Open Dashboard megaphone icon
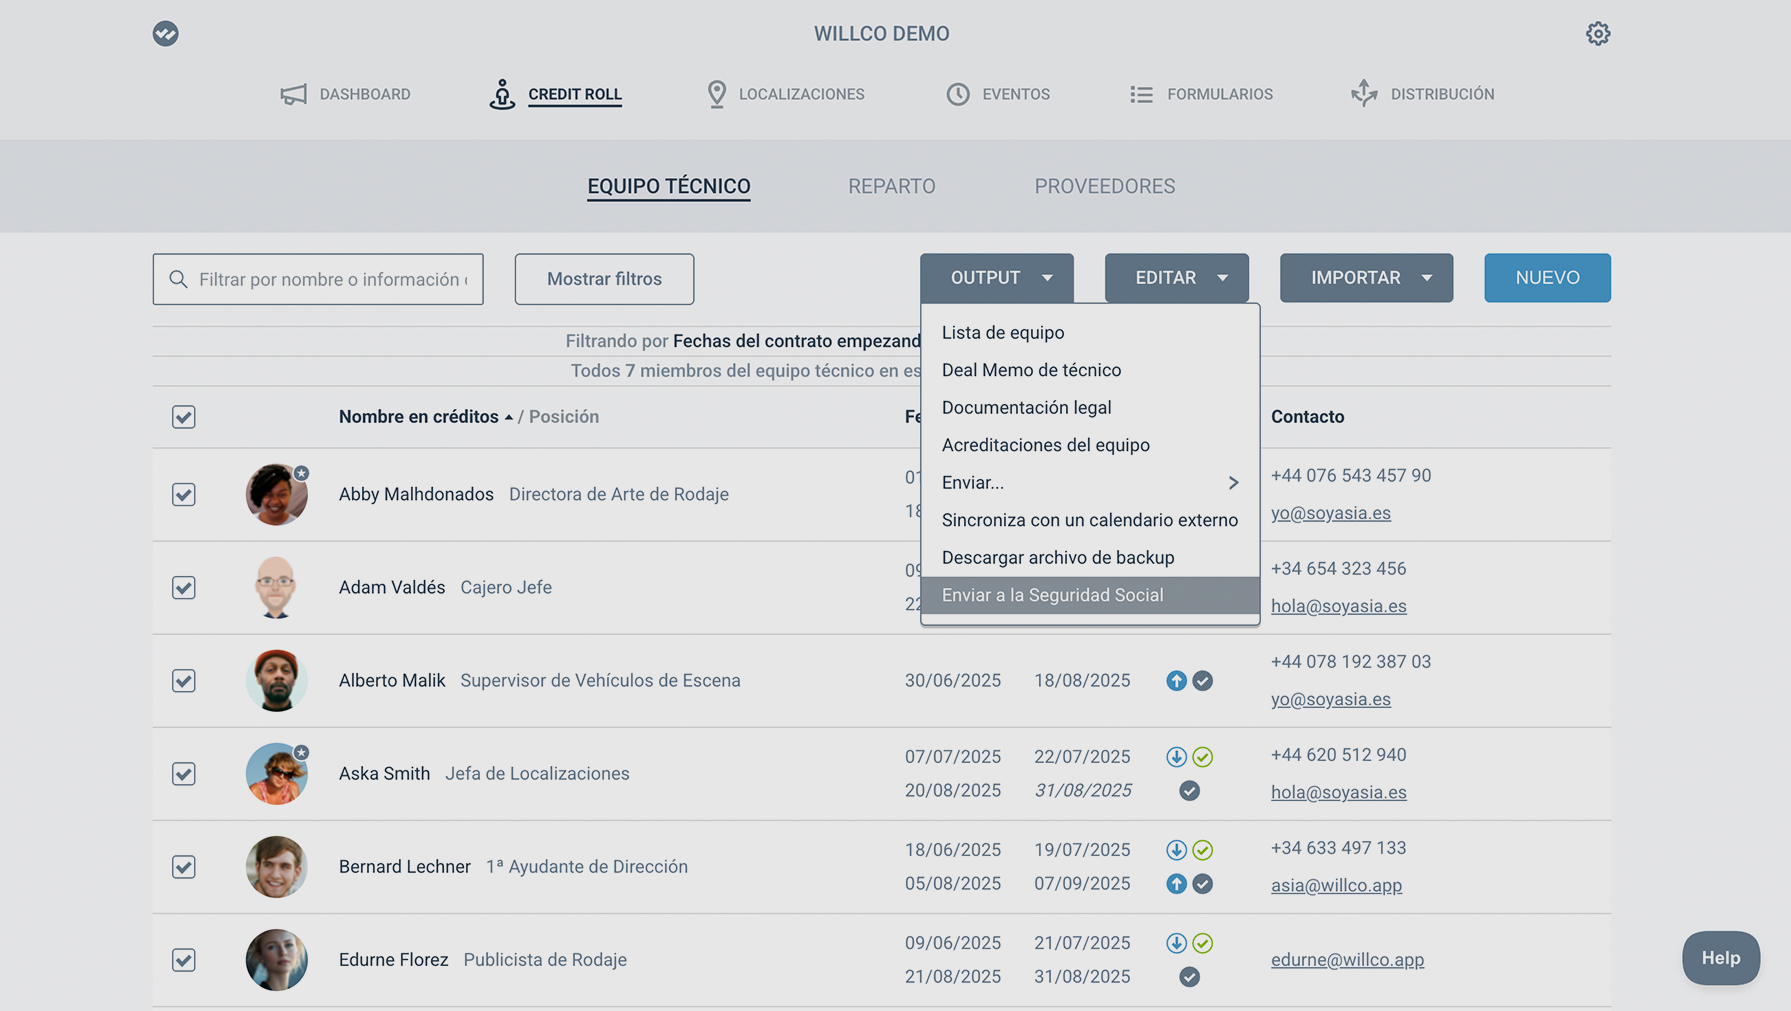This screenshot has height=1011, width=1791. tap(293, 94)
